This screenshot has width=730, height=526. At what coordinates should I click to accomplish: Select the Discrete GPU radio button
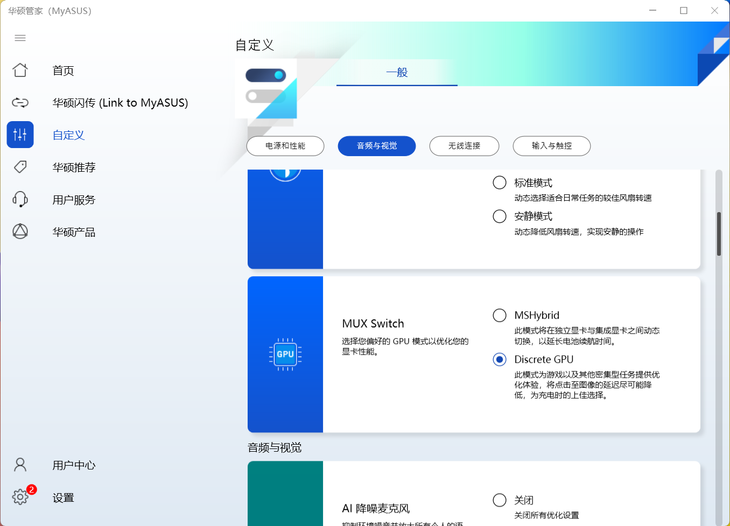click(x=500, y=359)
